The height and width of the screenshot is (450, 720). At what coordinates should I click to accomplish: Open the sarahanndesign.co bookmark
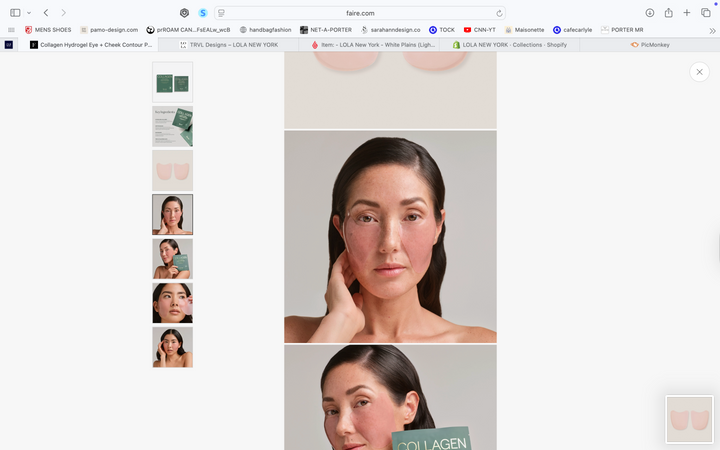[390, 30]
